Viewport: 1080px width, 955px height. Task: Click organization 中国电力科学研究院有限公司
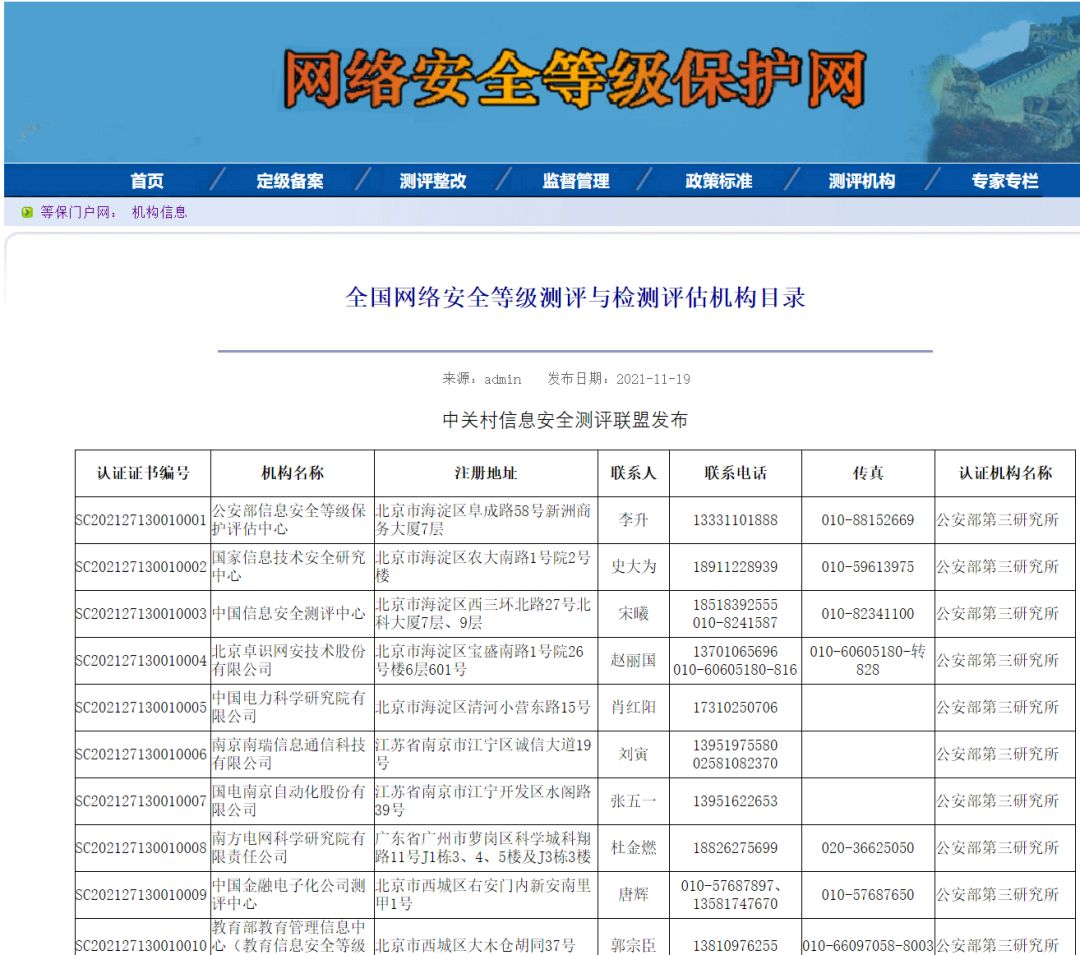pos(289,707)
